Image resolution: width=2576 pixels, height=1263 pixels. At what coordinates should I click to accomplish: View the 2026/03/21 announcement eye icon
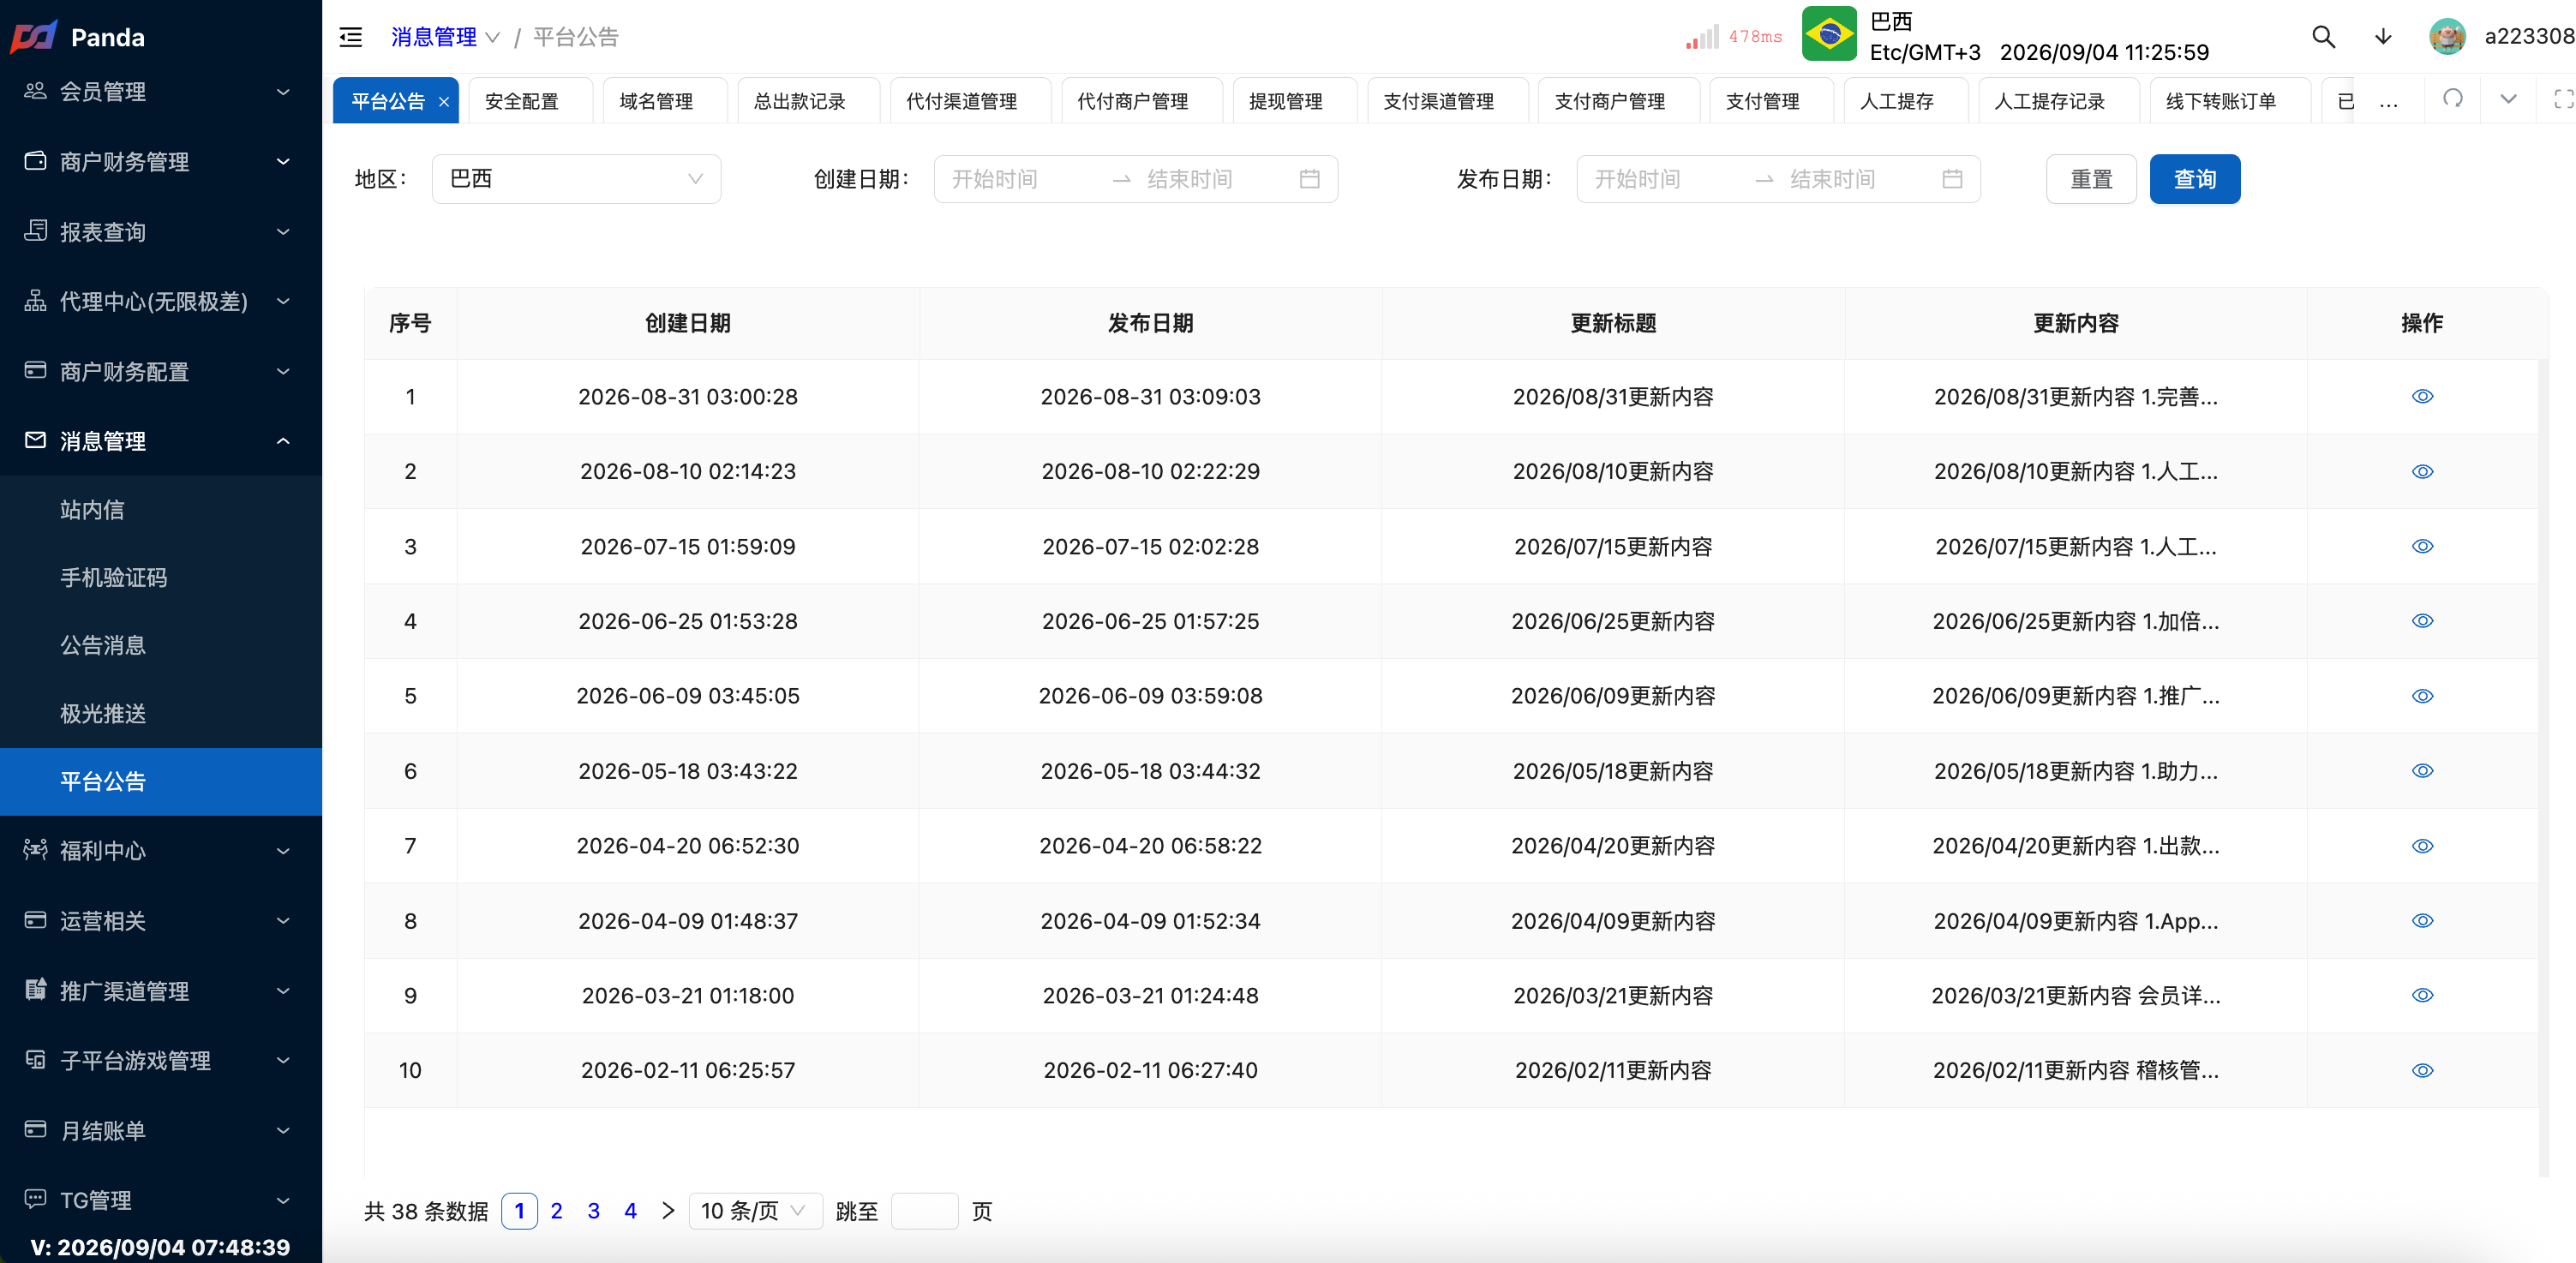click(x=2422, y=996)
